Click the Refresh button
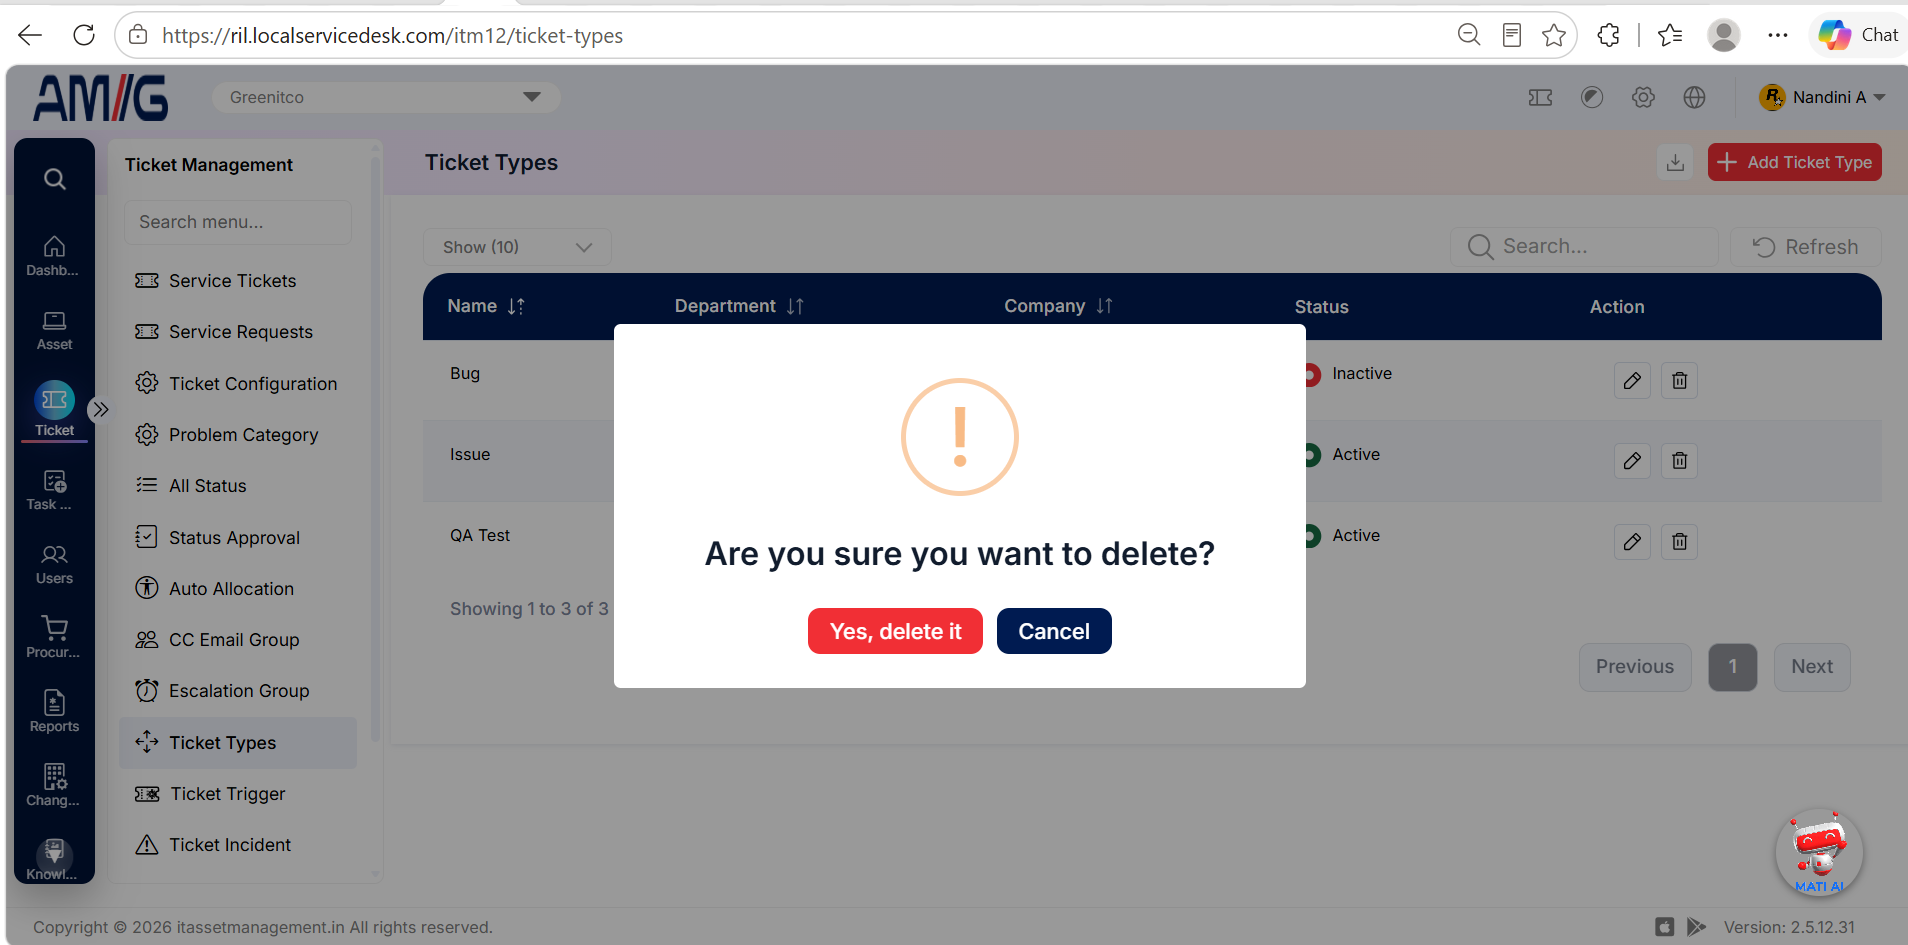The height and width of the screenshot is (945, 1908). pyautogui.click(x=1806, y=247)
